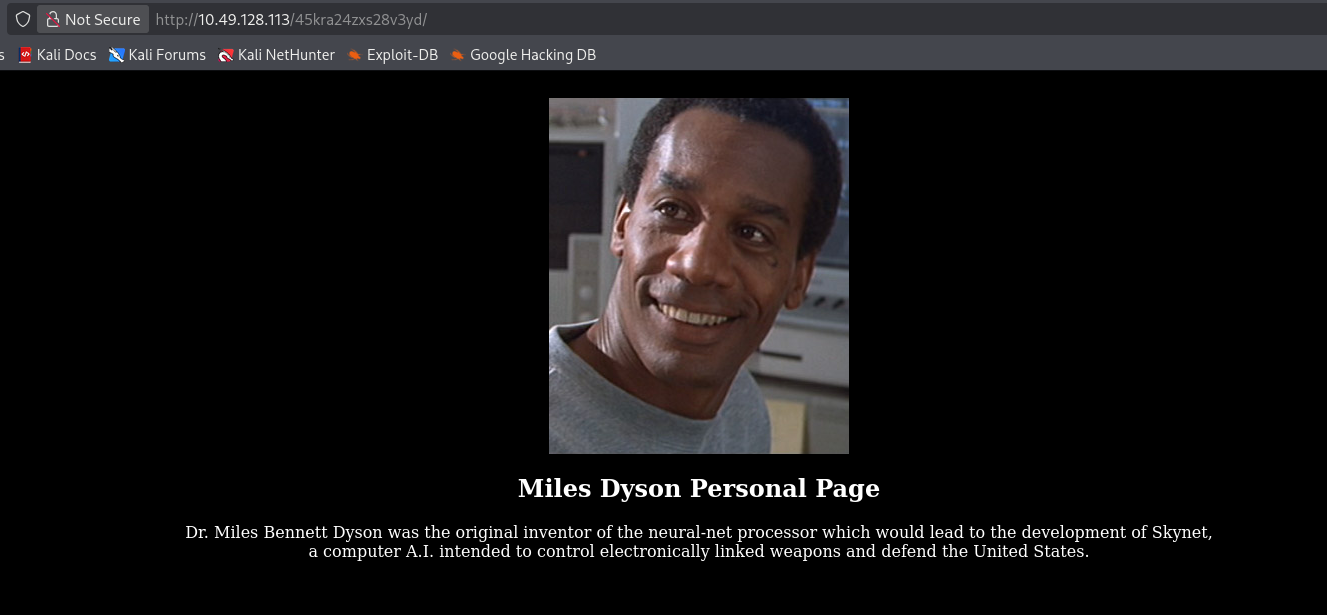
Task: Click the Kali Forums bookmark favicon
Action: coord(117,55)
